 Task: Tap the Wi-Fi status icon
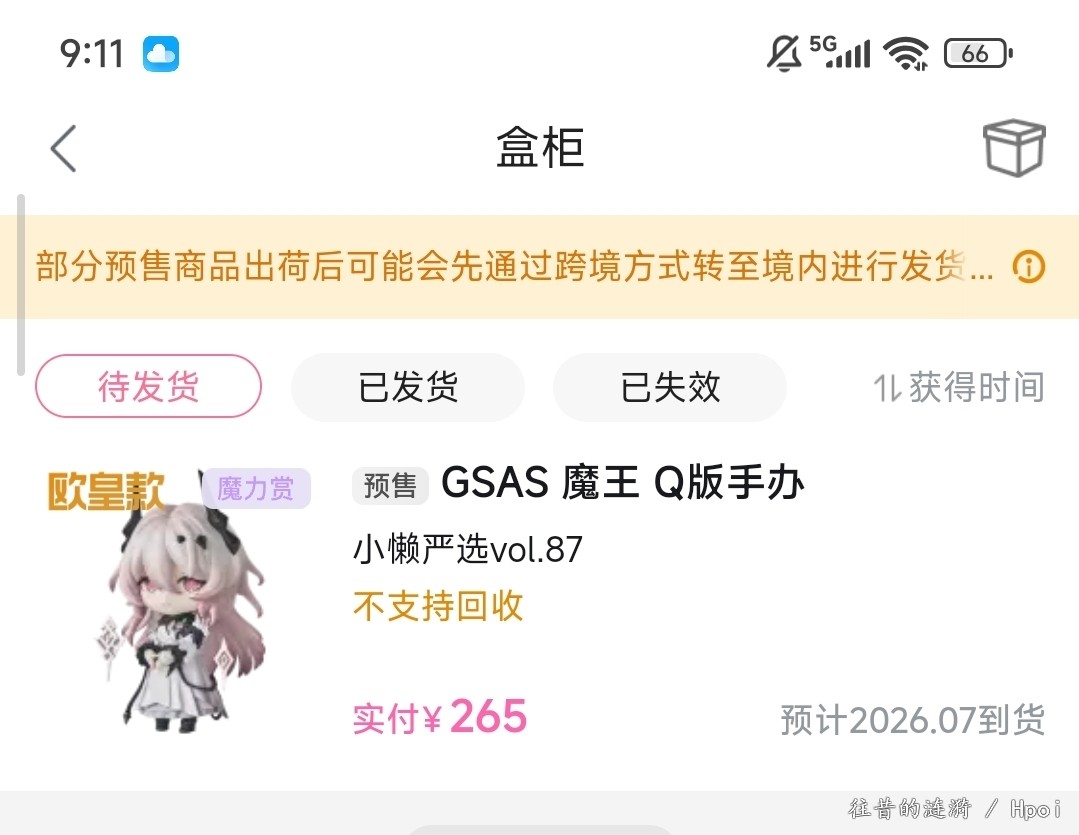(x=906, y=53)
